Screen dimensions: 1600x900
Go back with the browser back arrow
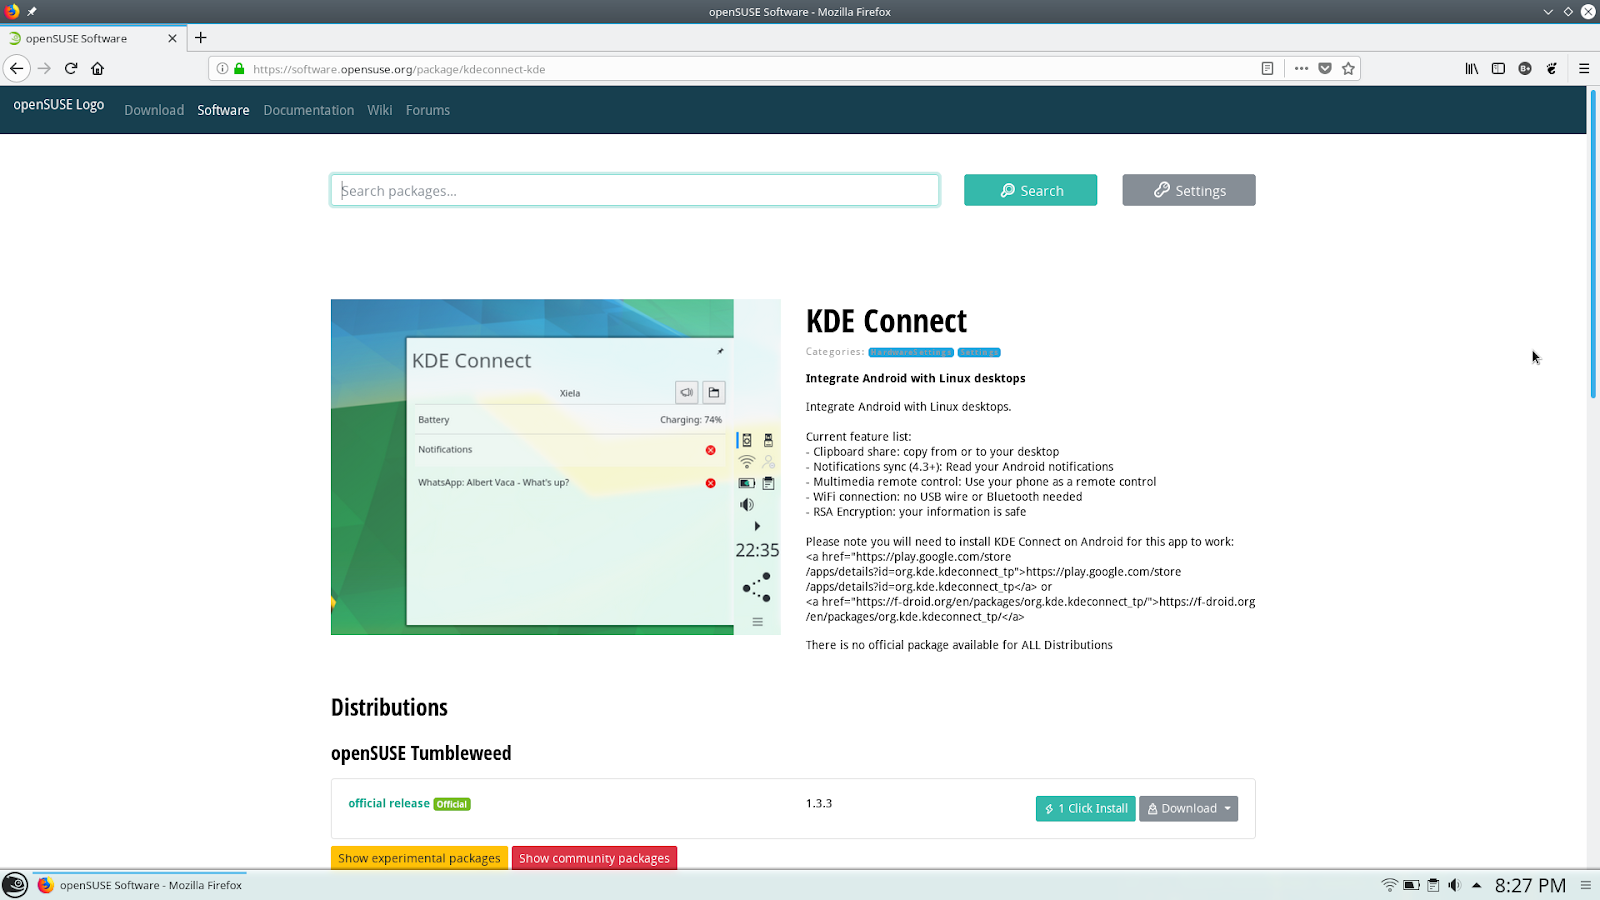pos(17,68)
